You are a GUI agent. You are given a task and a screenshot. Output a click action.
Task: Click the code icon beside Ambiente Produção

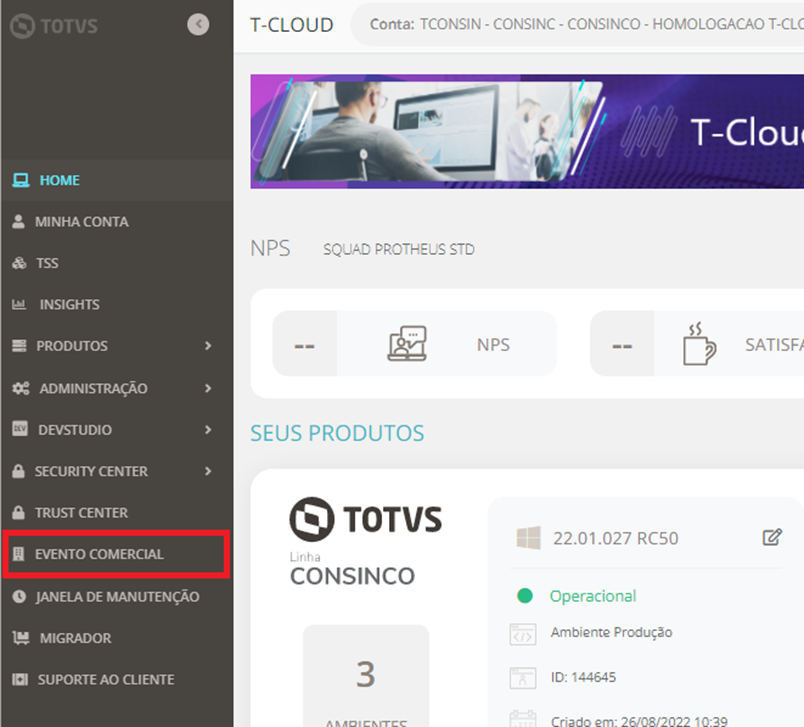[522, 634]
